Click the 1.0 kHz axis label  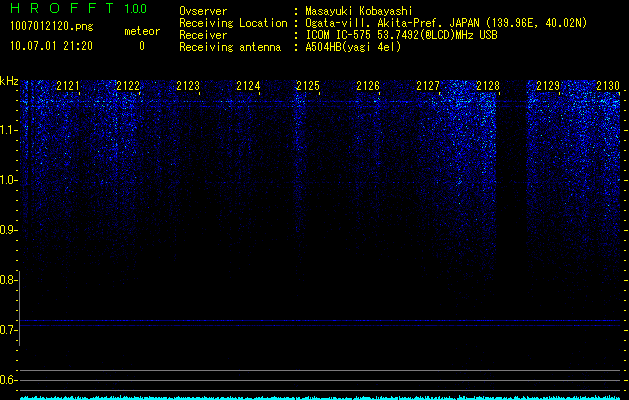click(x=9, y=180)
